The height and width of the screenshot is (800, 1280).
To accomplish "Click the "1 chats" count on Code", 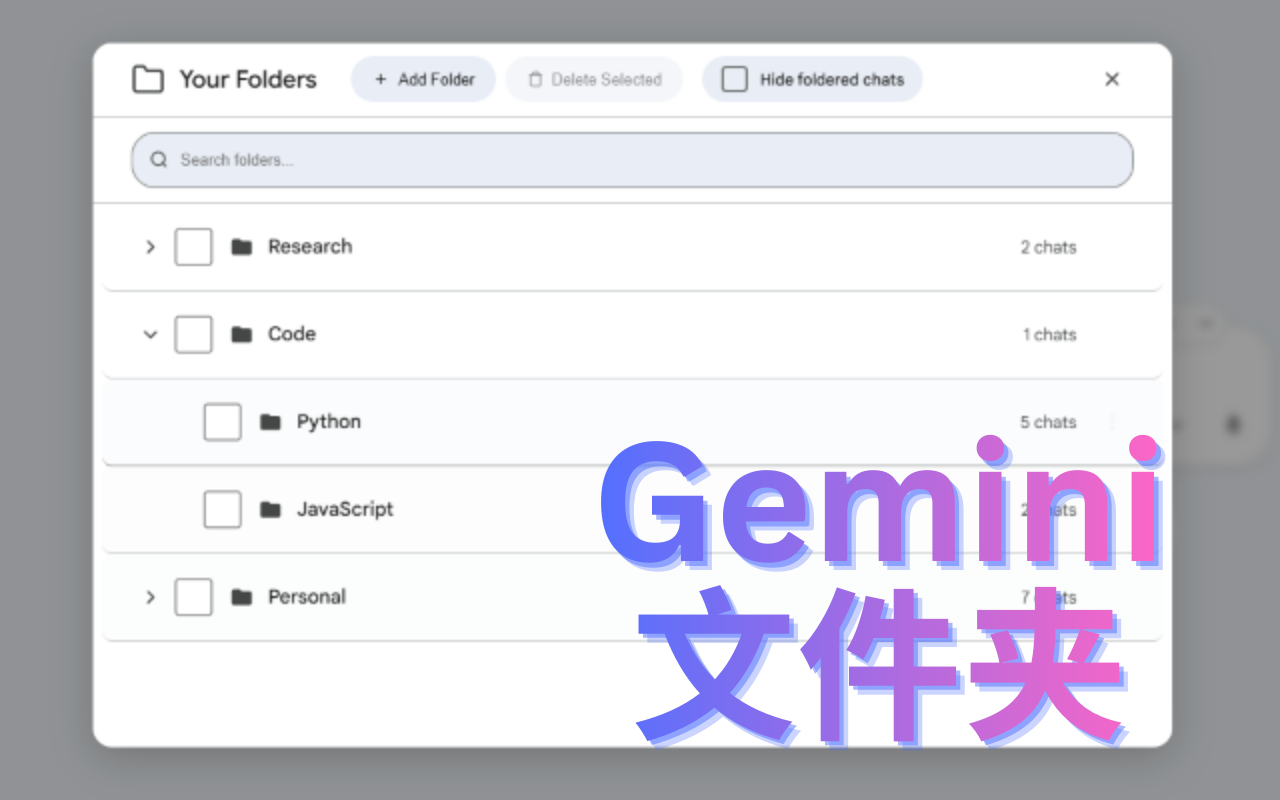I will point(1049,334).
